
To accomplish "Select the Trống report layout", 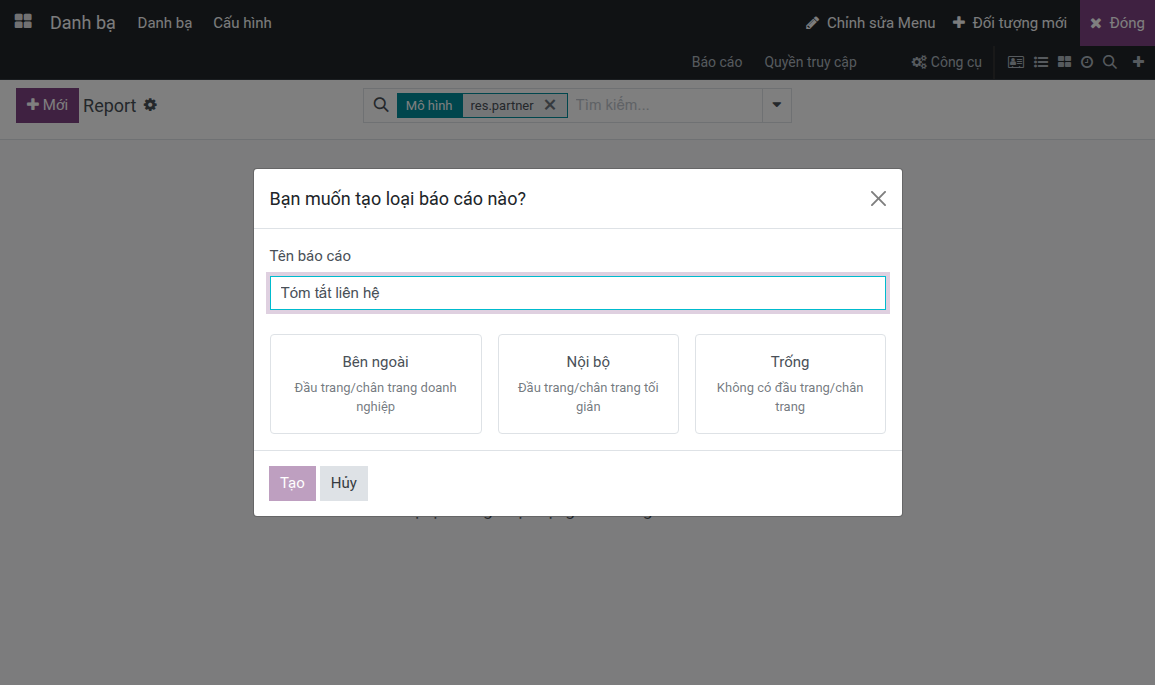I will point(790,384).
